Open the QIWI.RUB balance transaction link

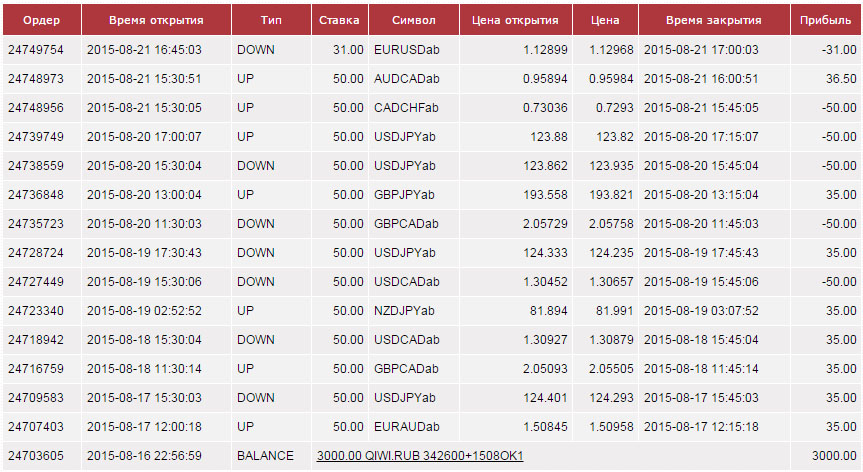coord(420,456)
